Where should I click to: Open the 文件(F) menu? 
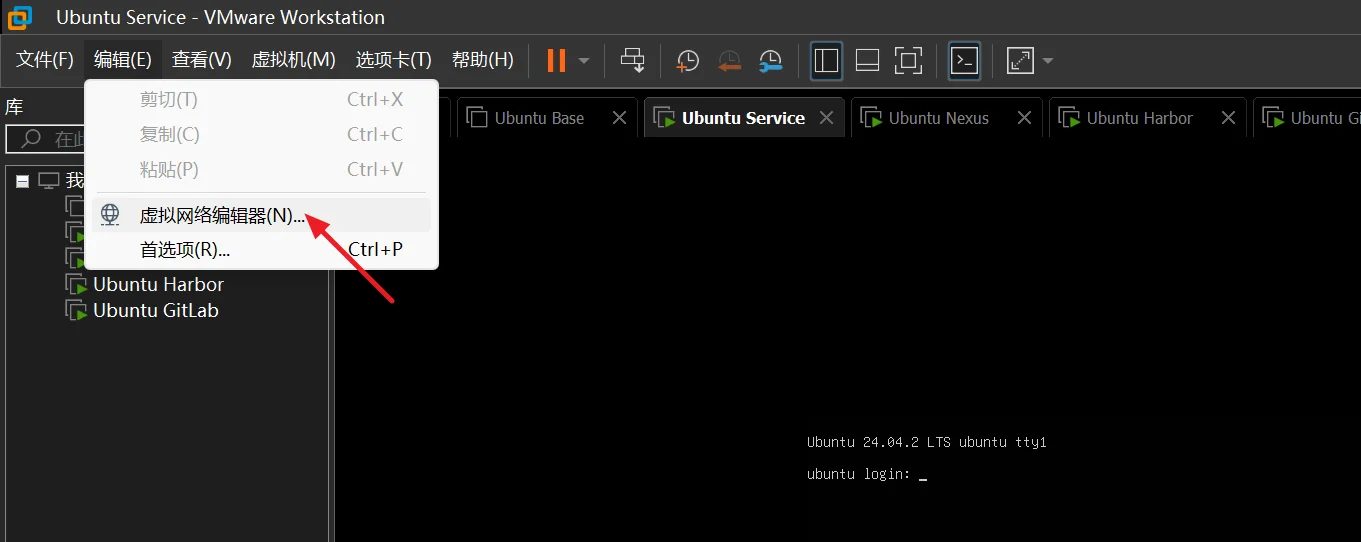point(45,60)
